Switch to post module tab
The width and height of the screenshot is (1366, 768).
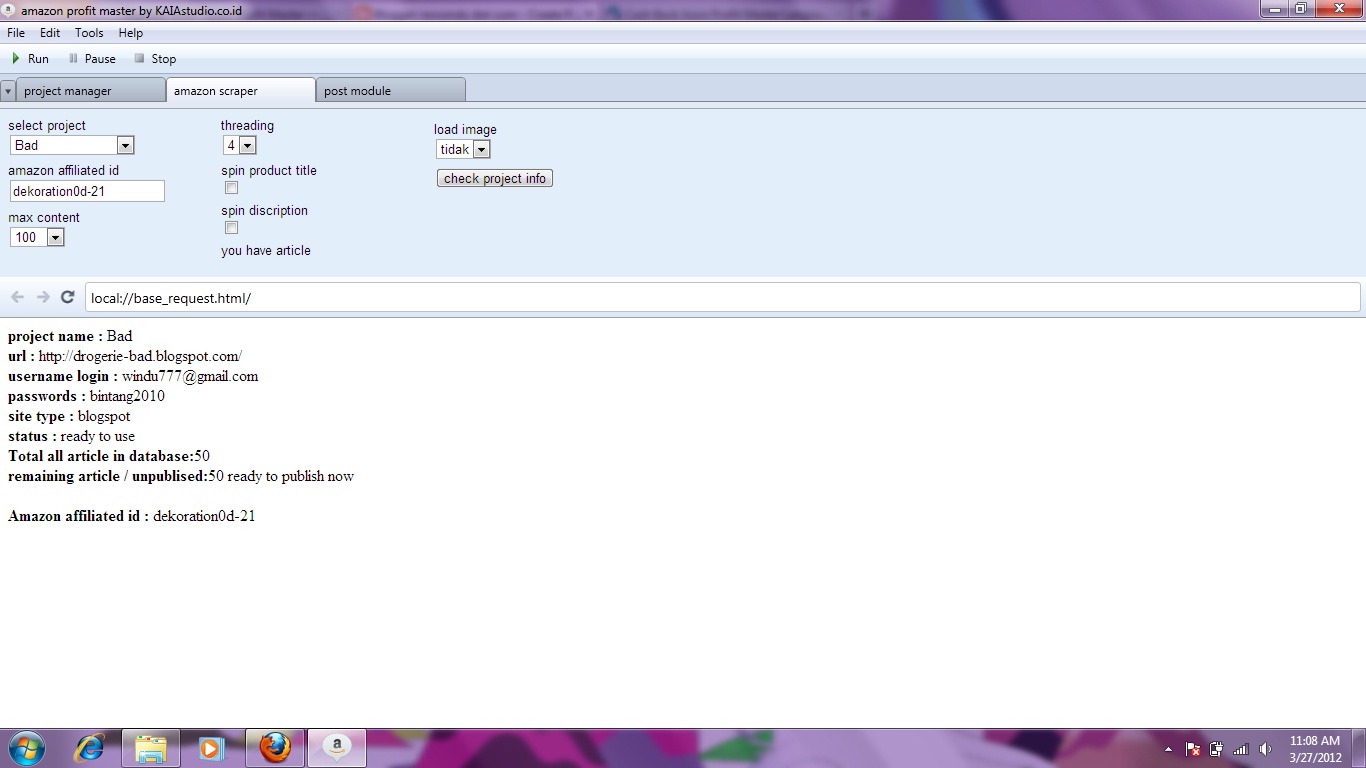tap(390, 90)
